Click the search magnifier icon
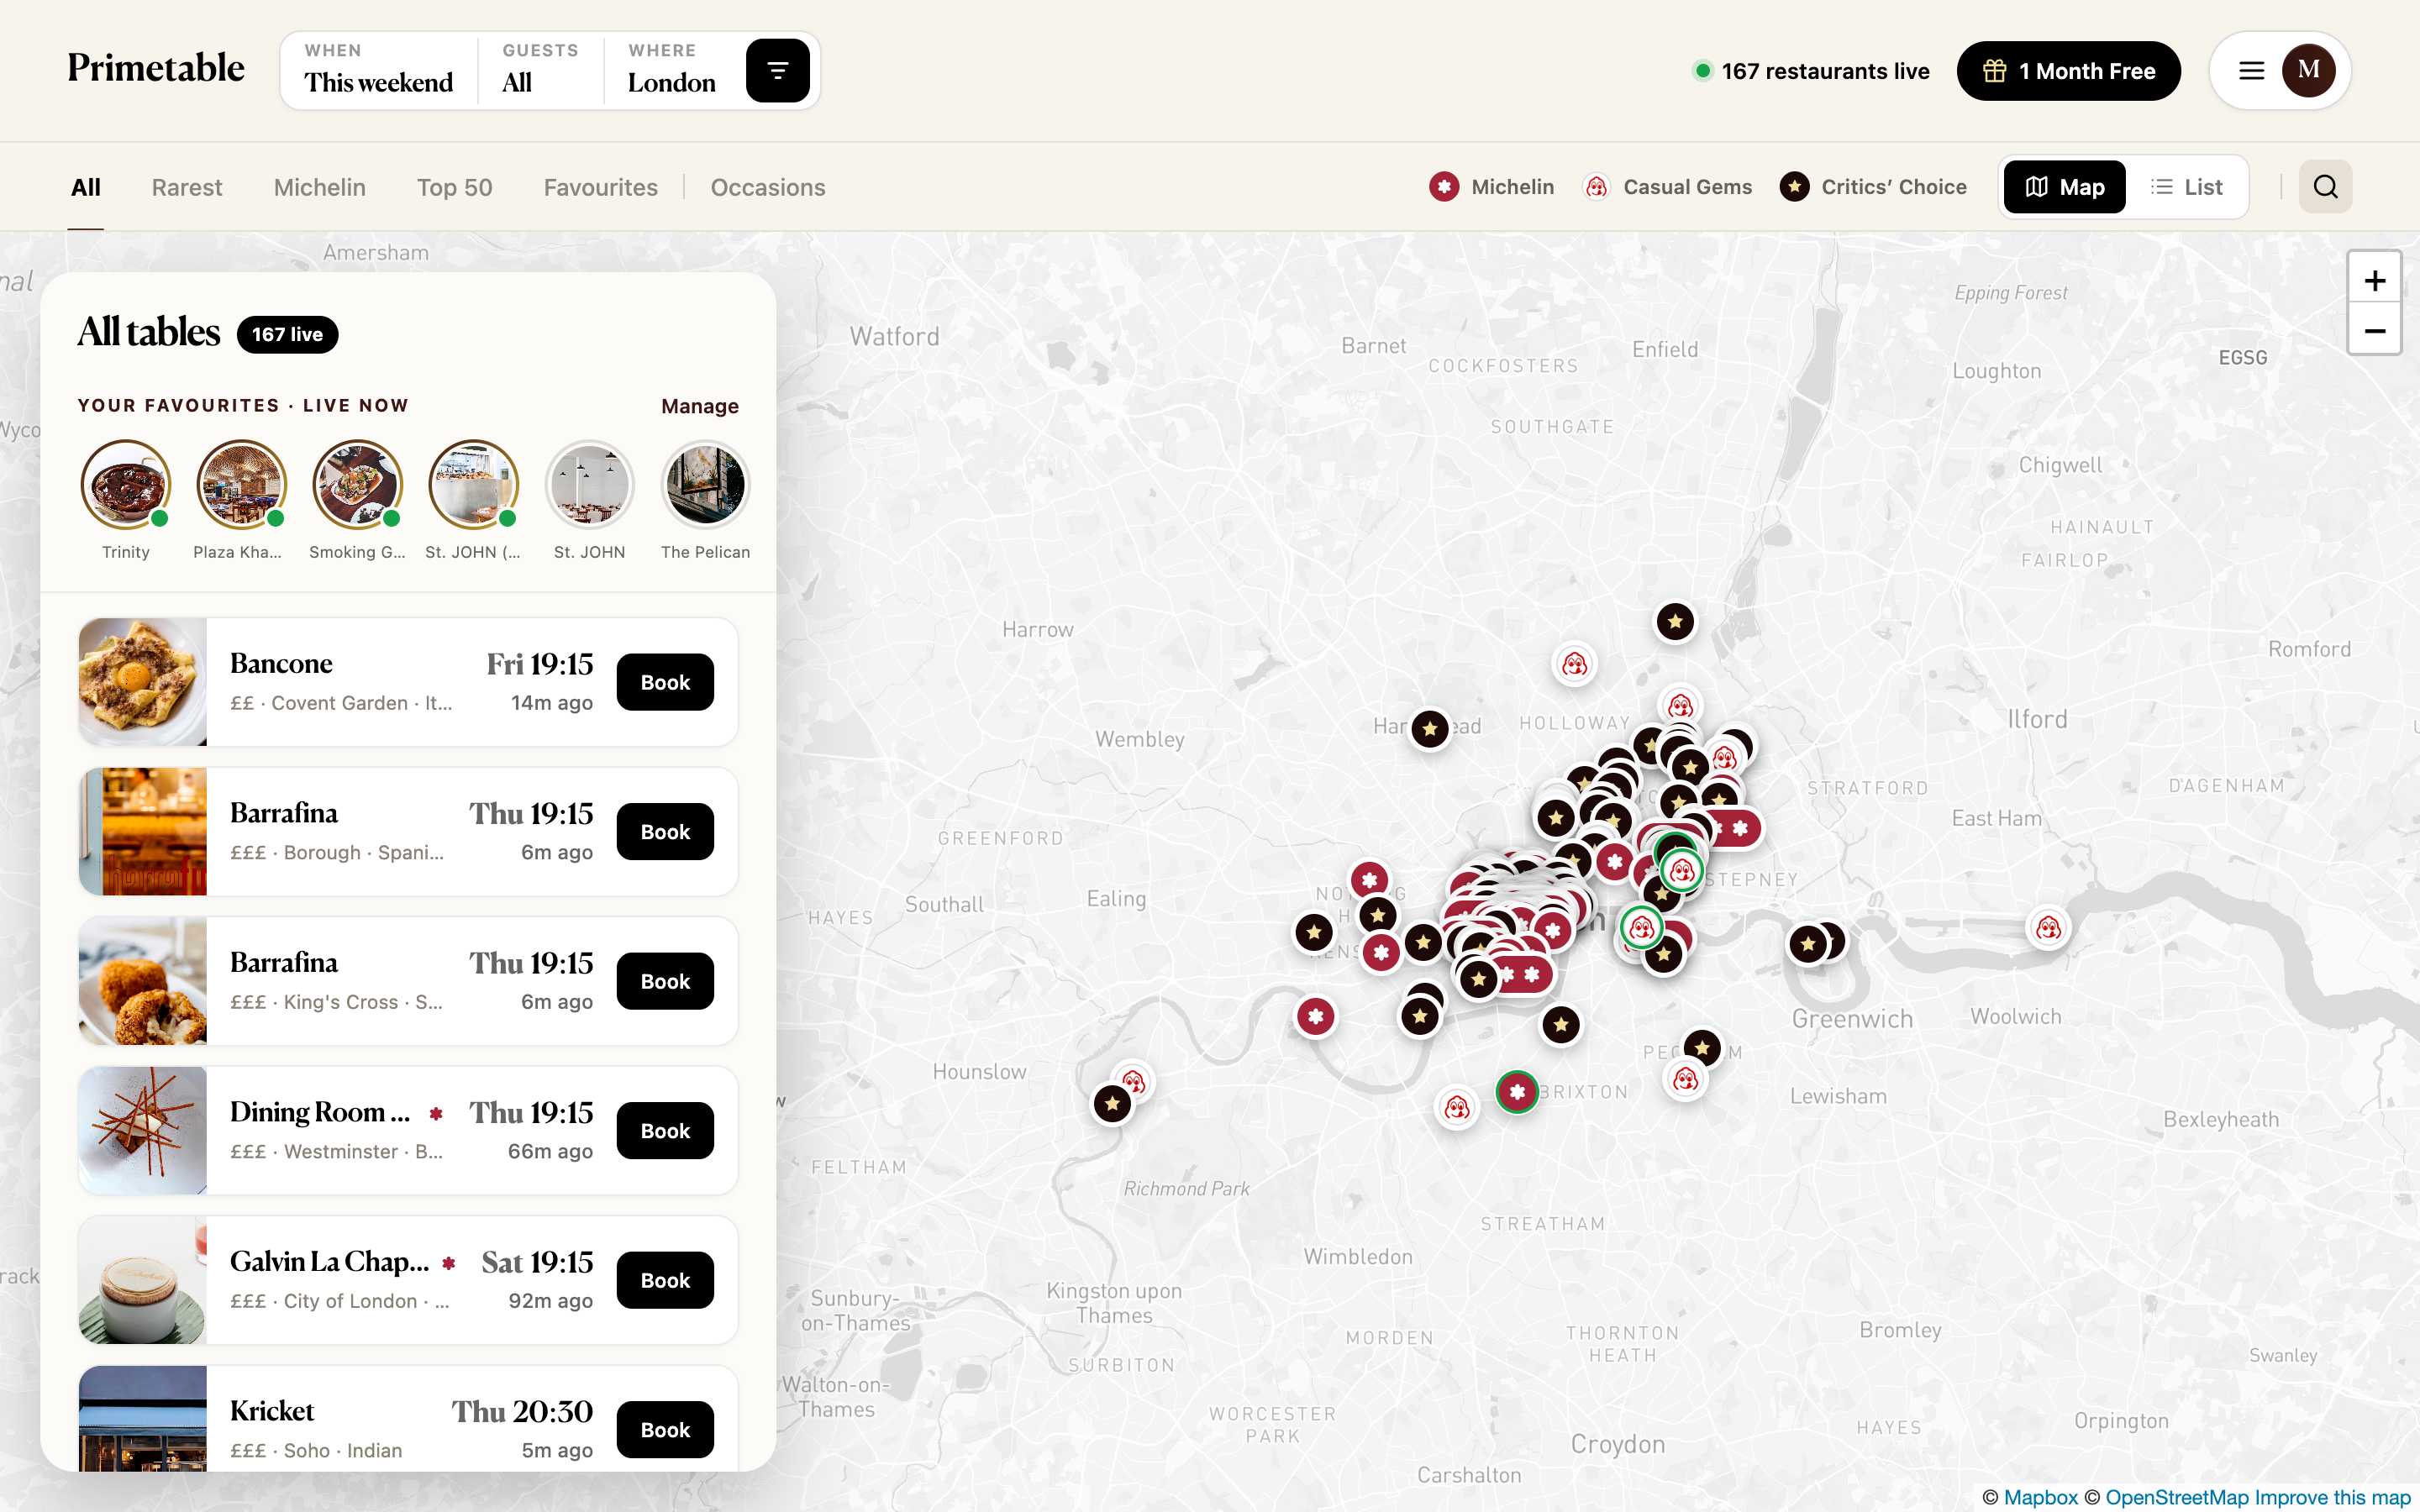 click(2325, 187)
